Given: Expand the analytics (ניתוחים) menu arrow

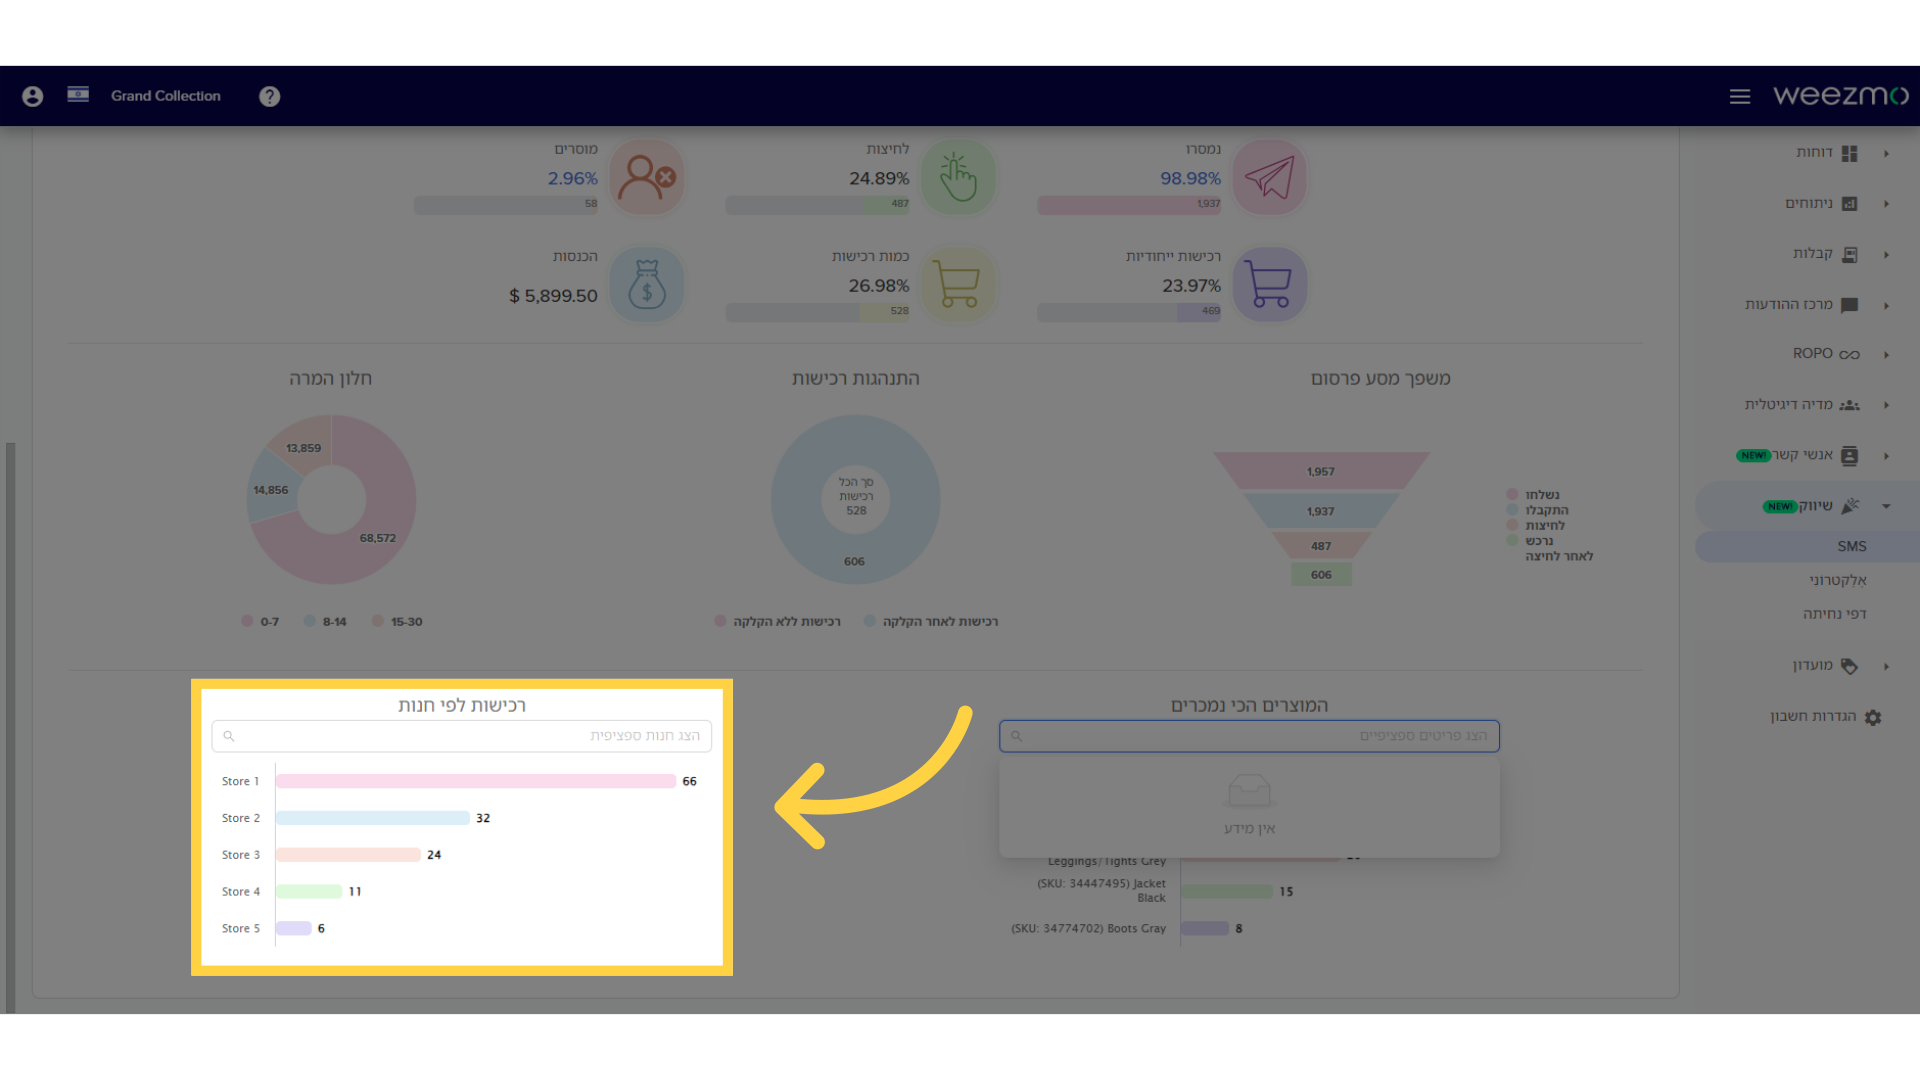Looking at the screenshot, I should coord(1887,204).
